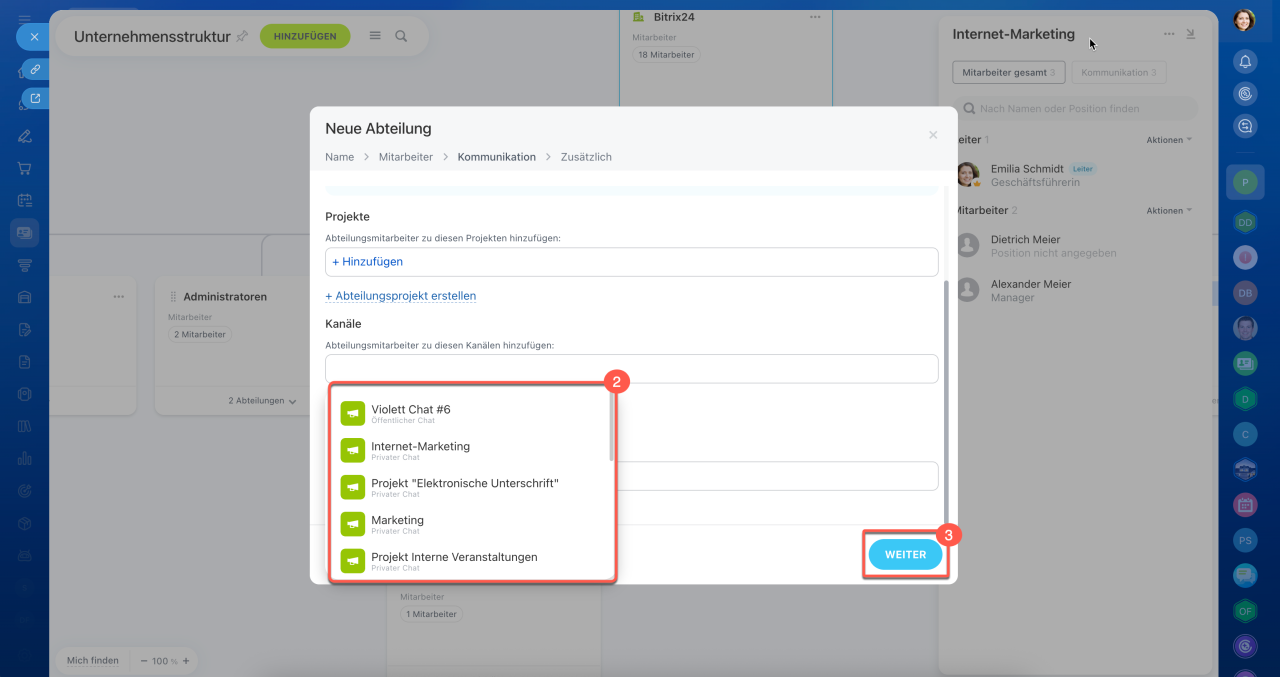Click the employee search field

pos(1075,108)
